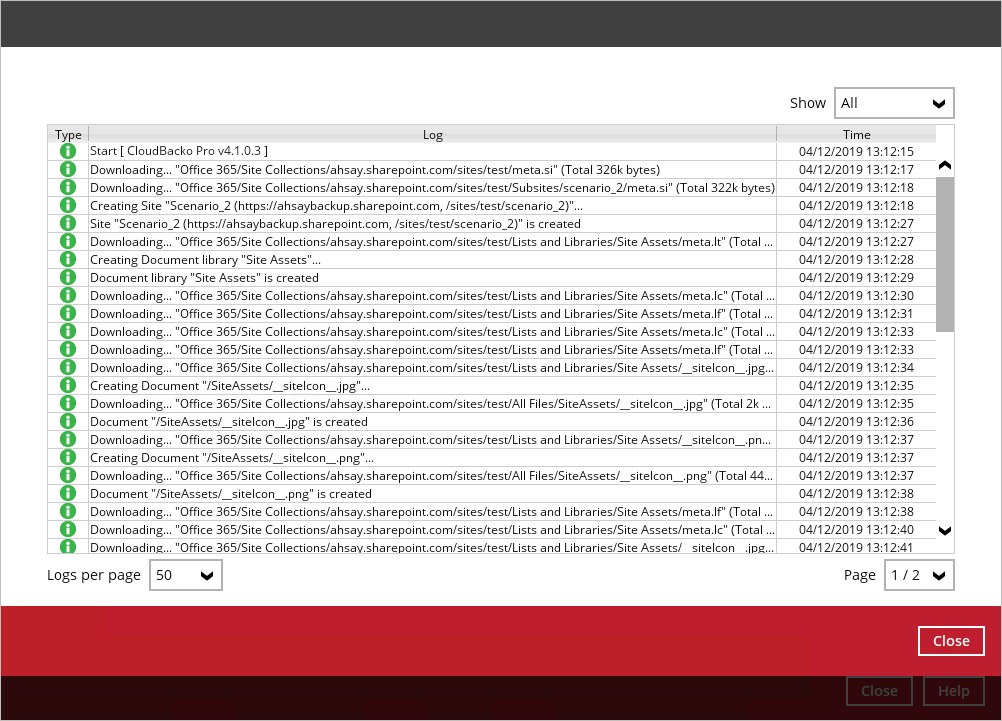Click info icon of the 13:12:35 download row

pyautogui.click(x=68, y=403)
